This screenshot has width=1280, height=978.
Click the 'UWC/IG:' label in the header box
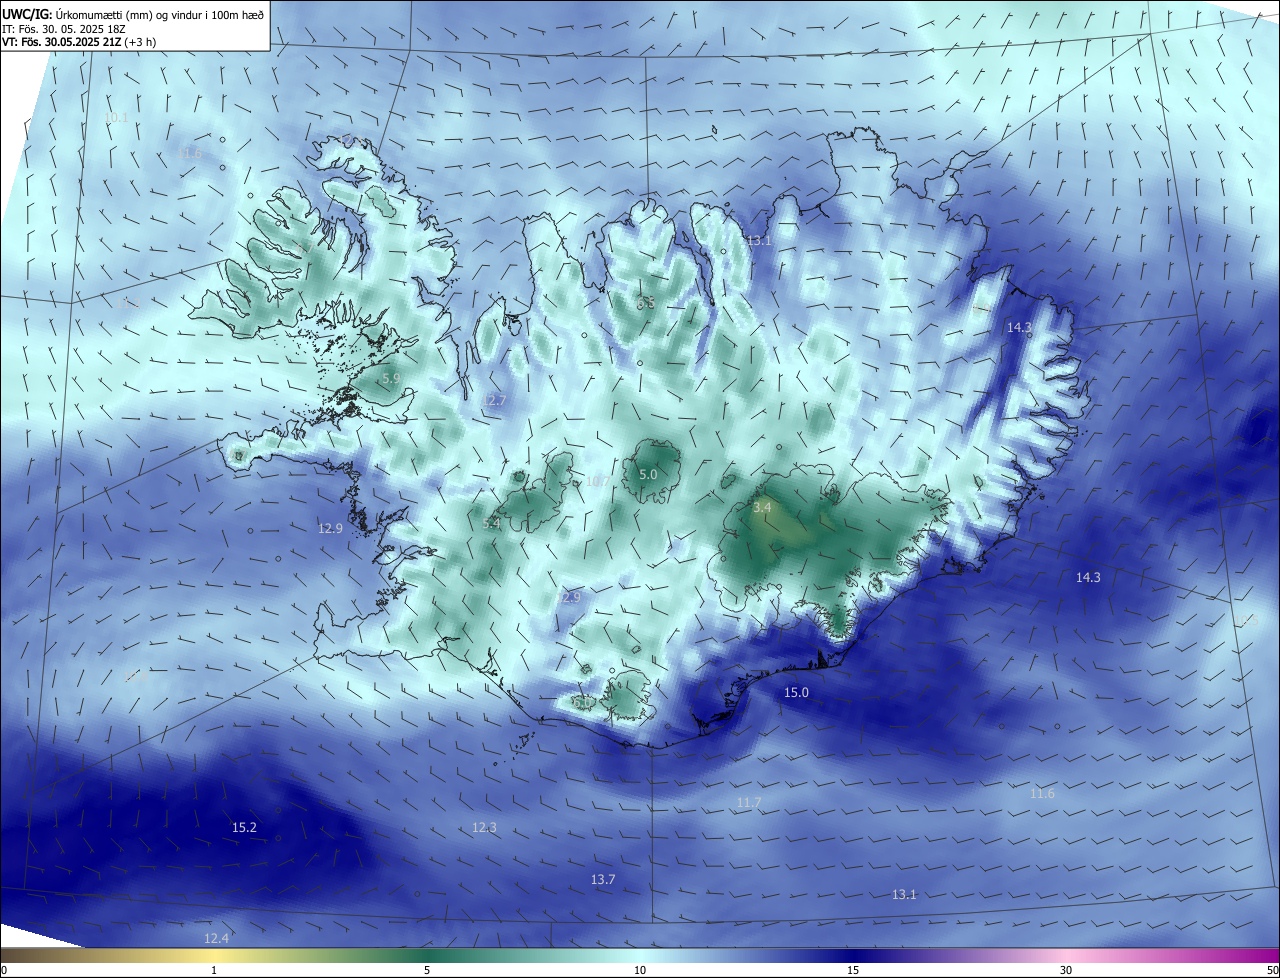27,14
